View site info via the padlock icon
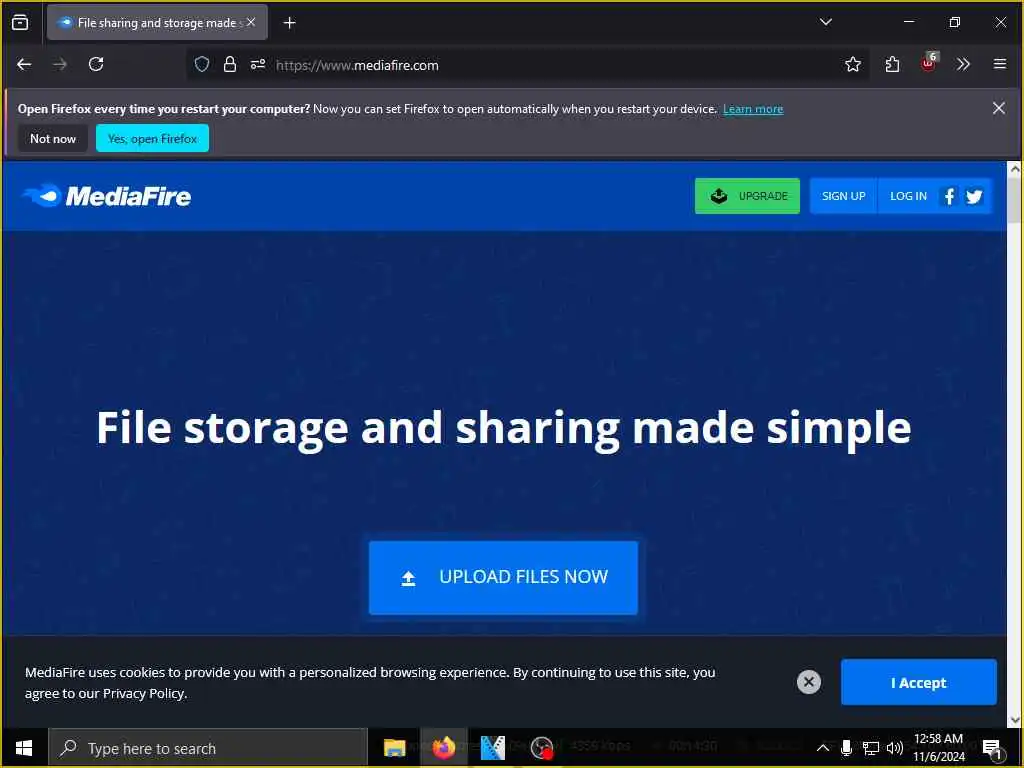Image resolution: width=1024 pixels, height=768 pixels. (229, 64)
